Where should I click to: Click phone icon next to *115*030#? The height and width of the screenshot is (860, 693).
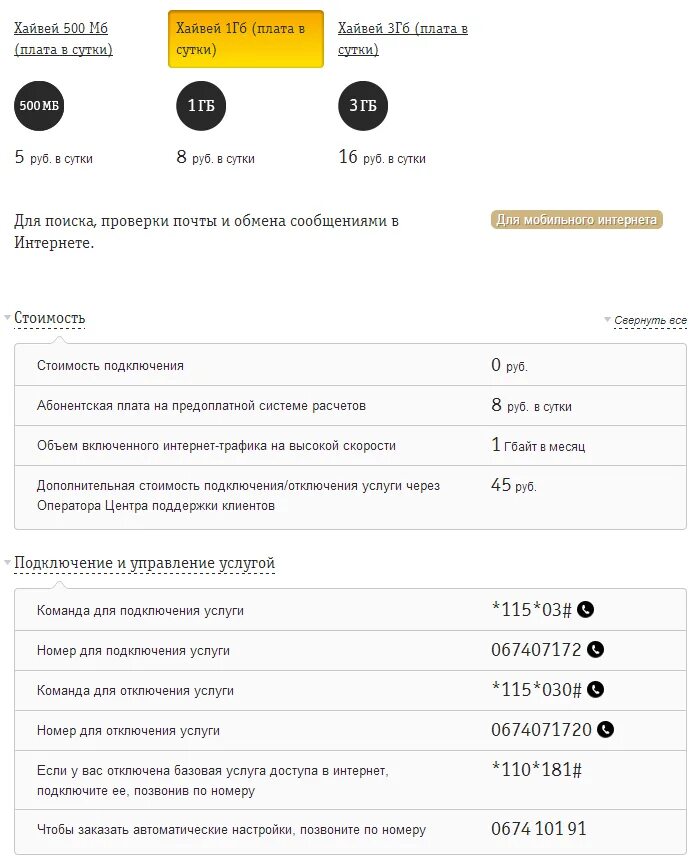click(596, 689)
